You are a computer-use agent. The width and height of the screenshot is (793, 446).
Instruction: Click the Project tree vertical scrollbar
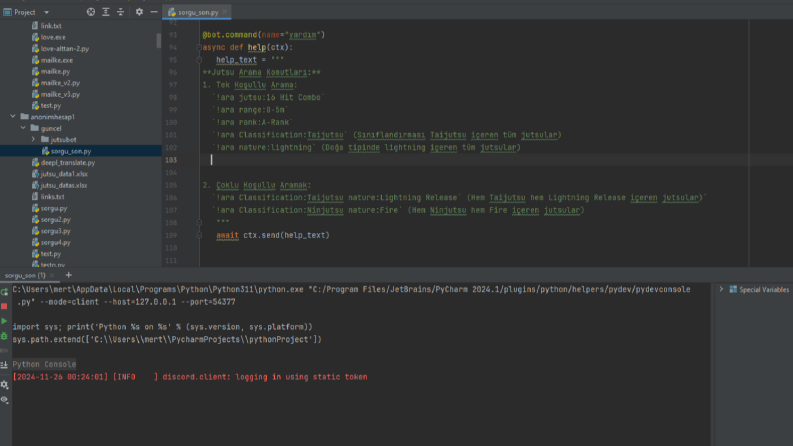[159, 40]
